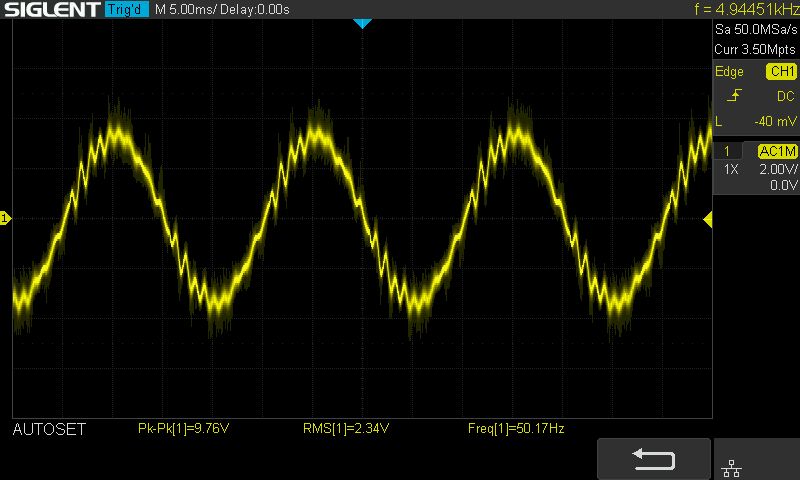This screenshot has height=480, width=800.
Task: Select the Curr 3.50Mpts memory depth
Action: tap(755, 49)
